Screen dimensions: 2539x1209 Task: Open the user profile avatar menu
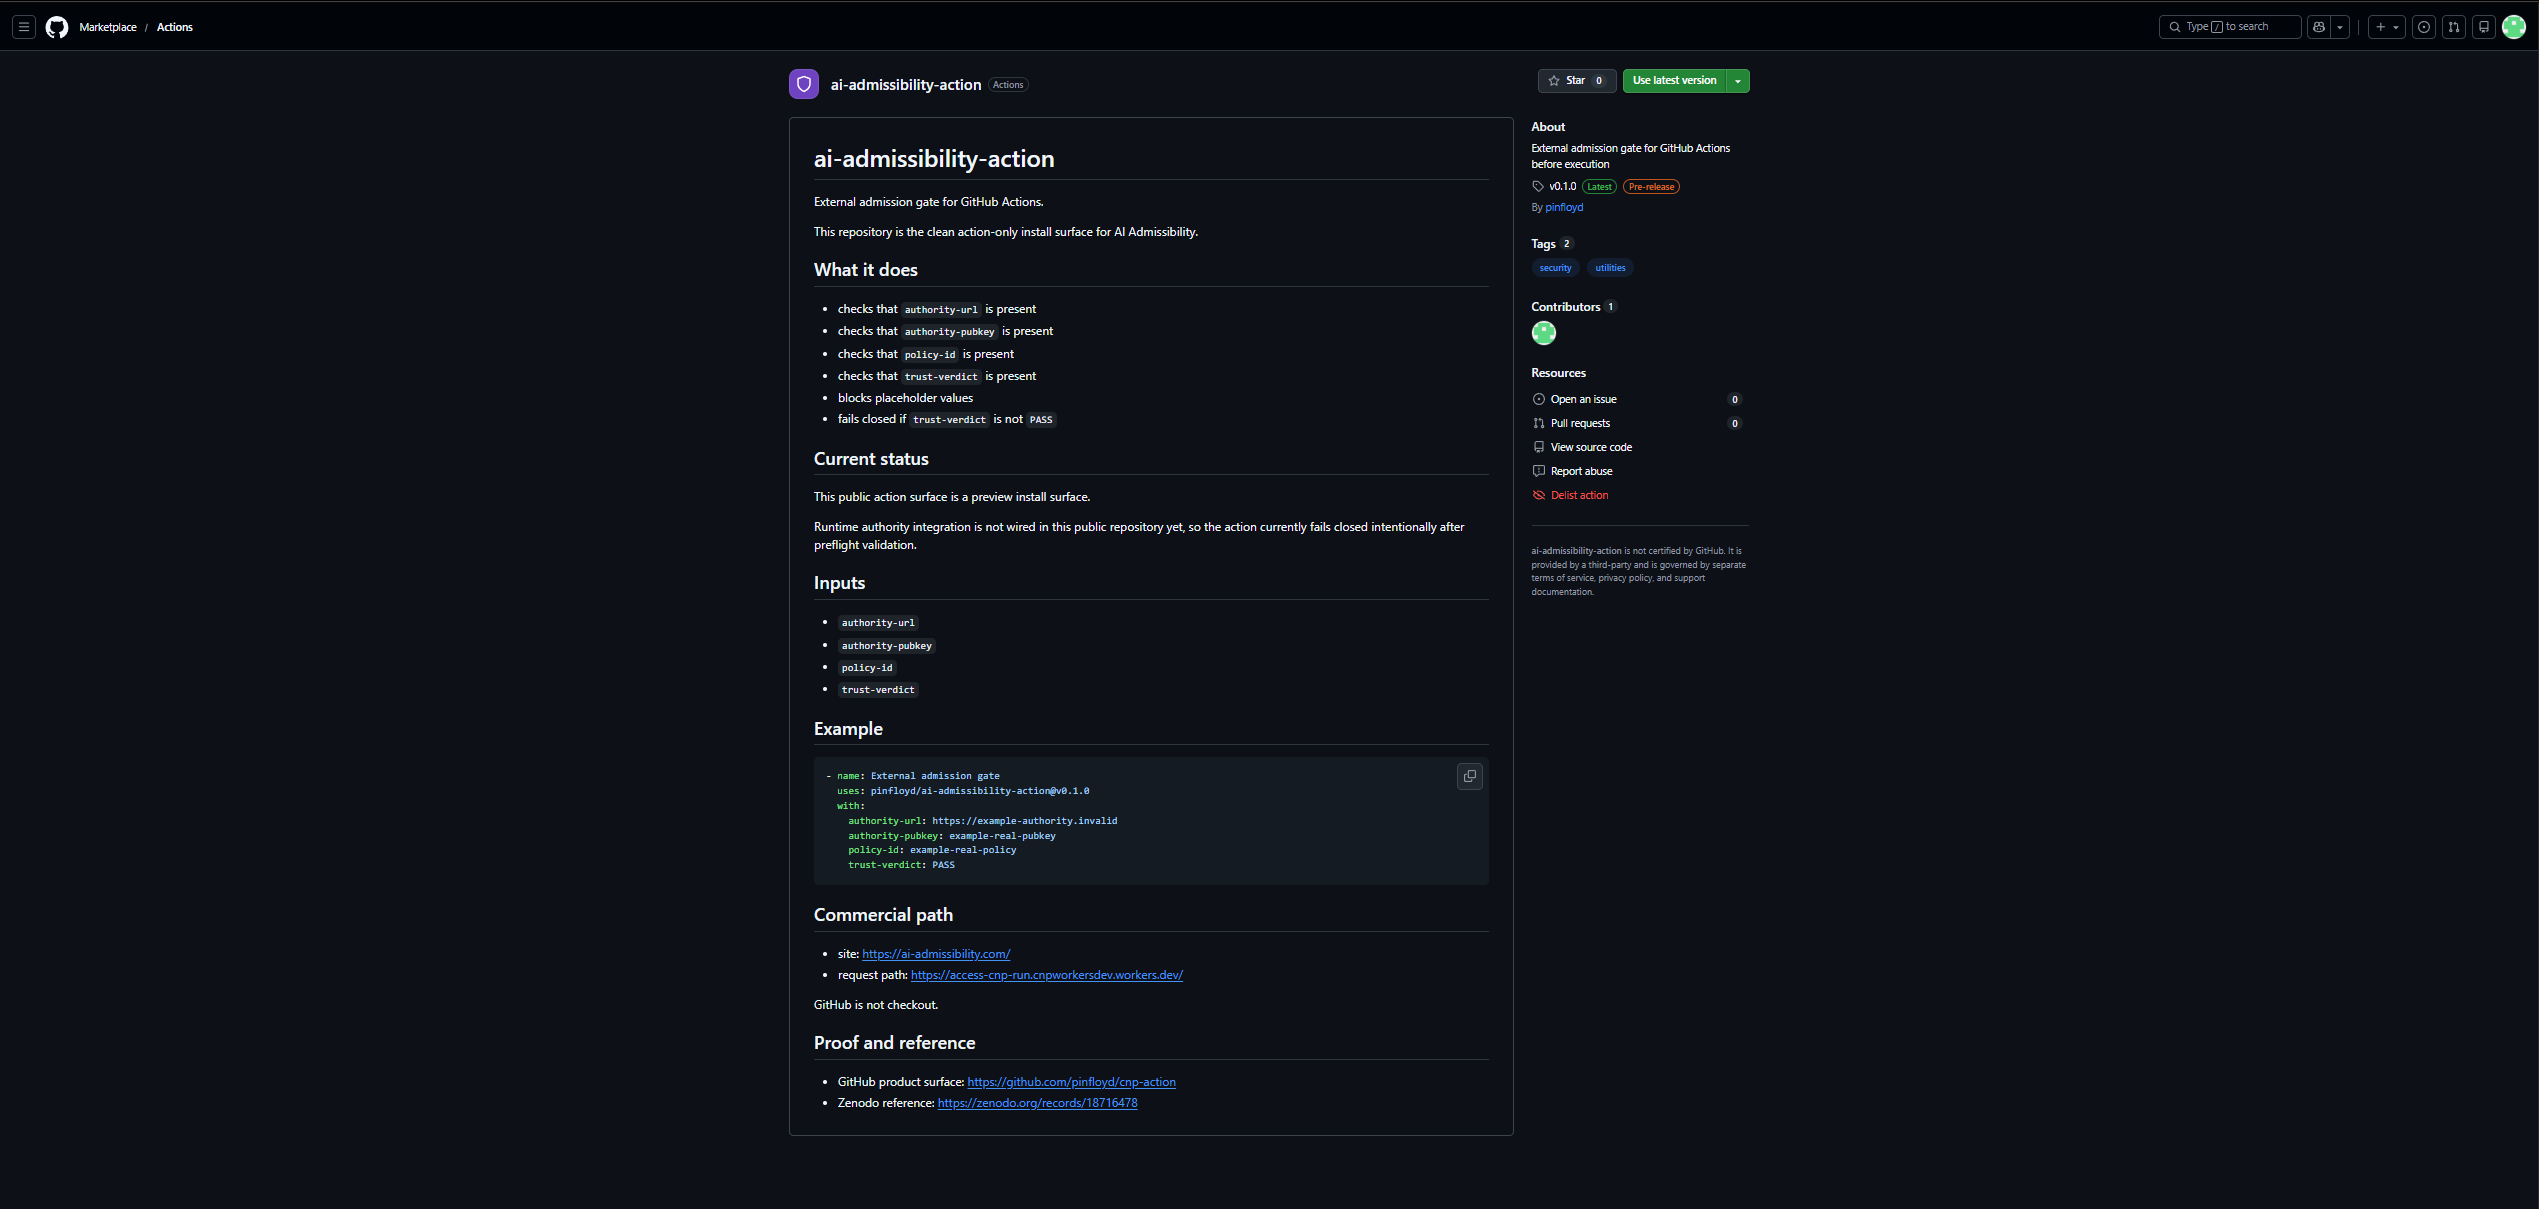(x=2514, y=27)
